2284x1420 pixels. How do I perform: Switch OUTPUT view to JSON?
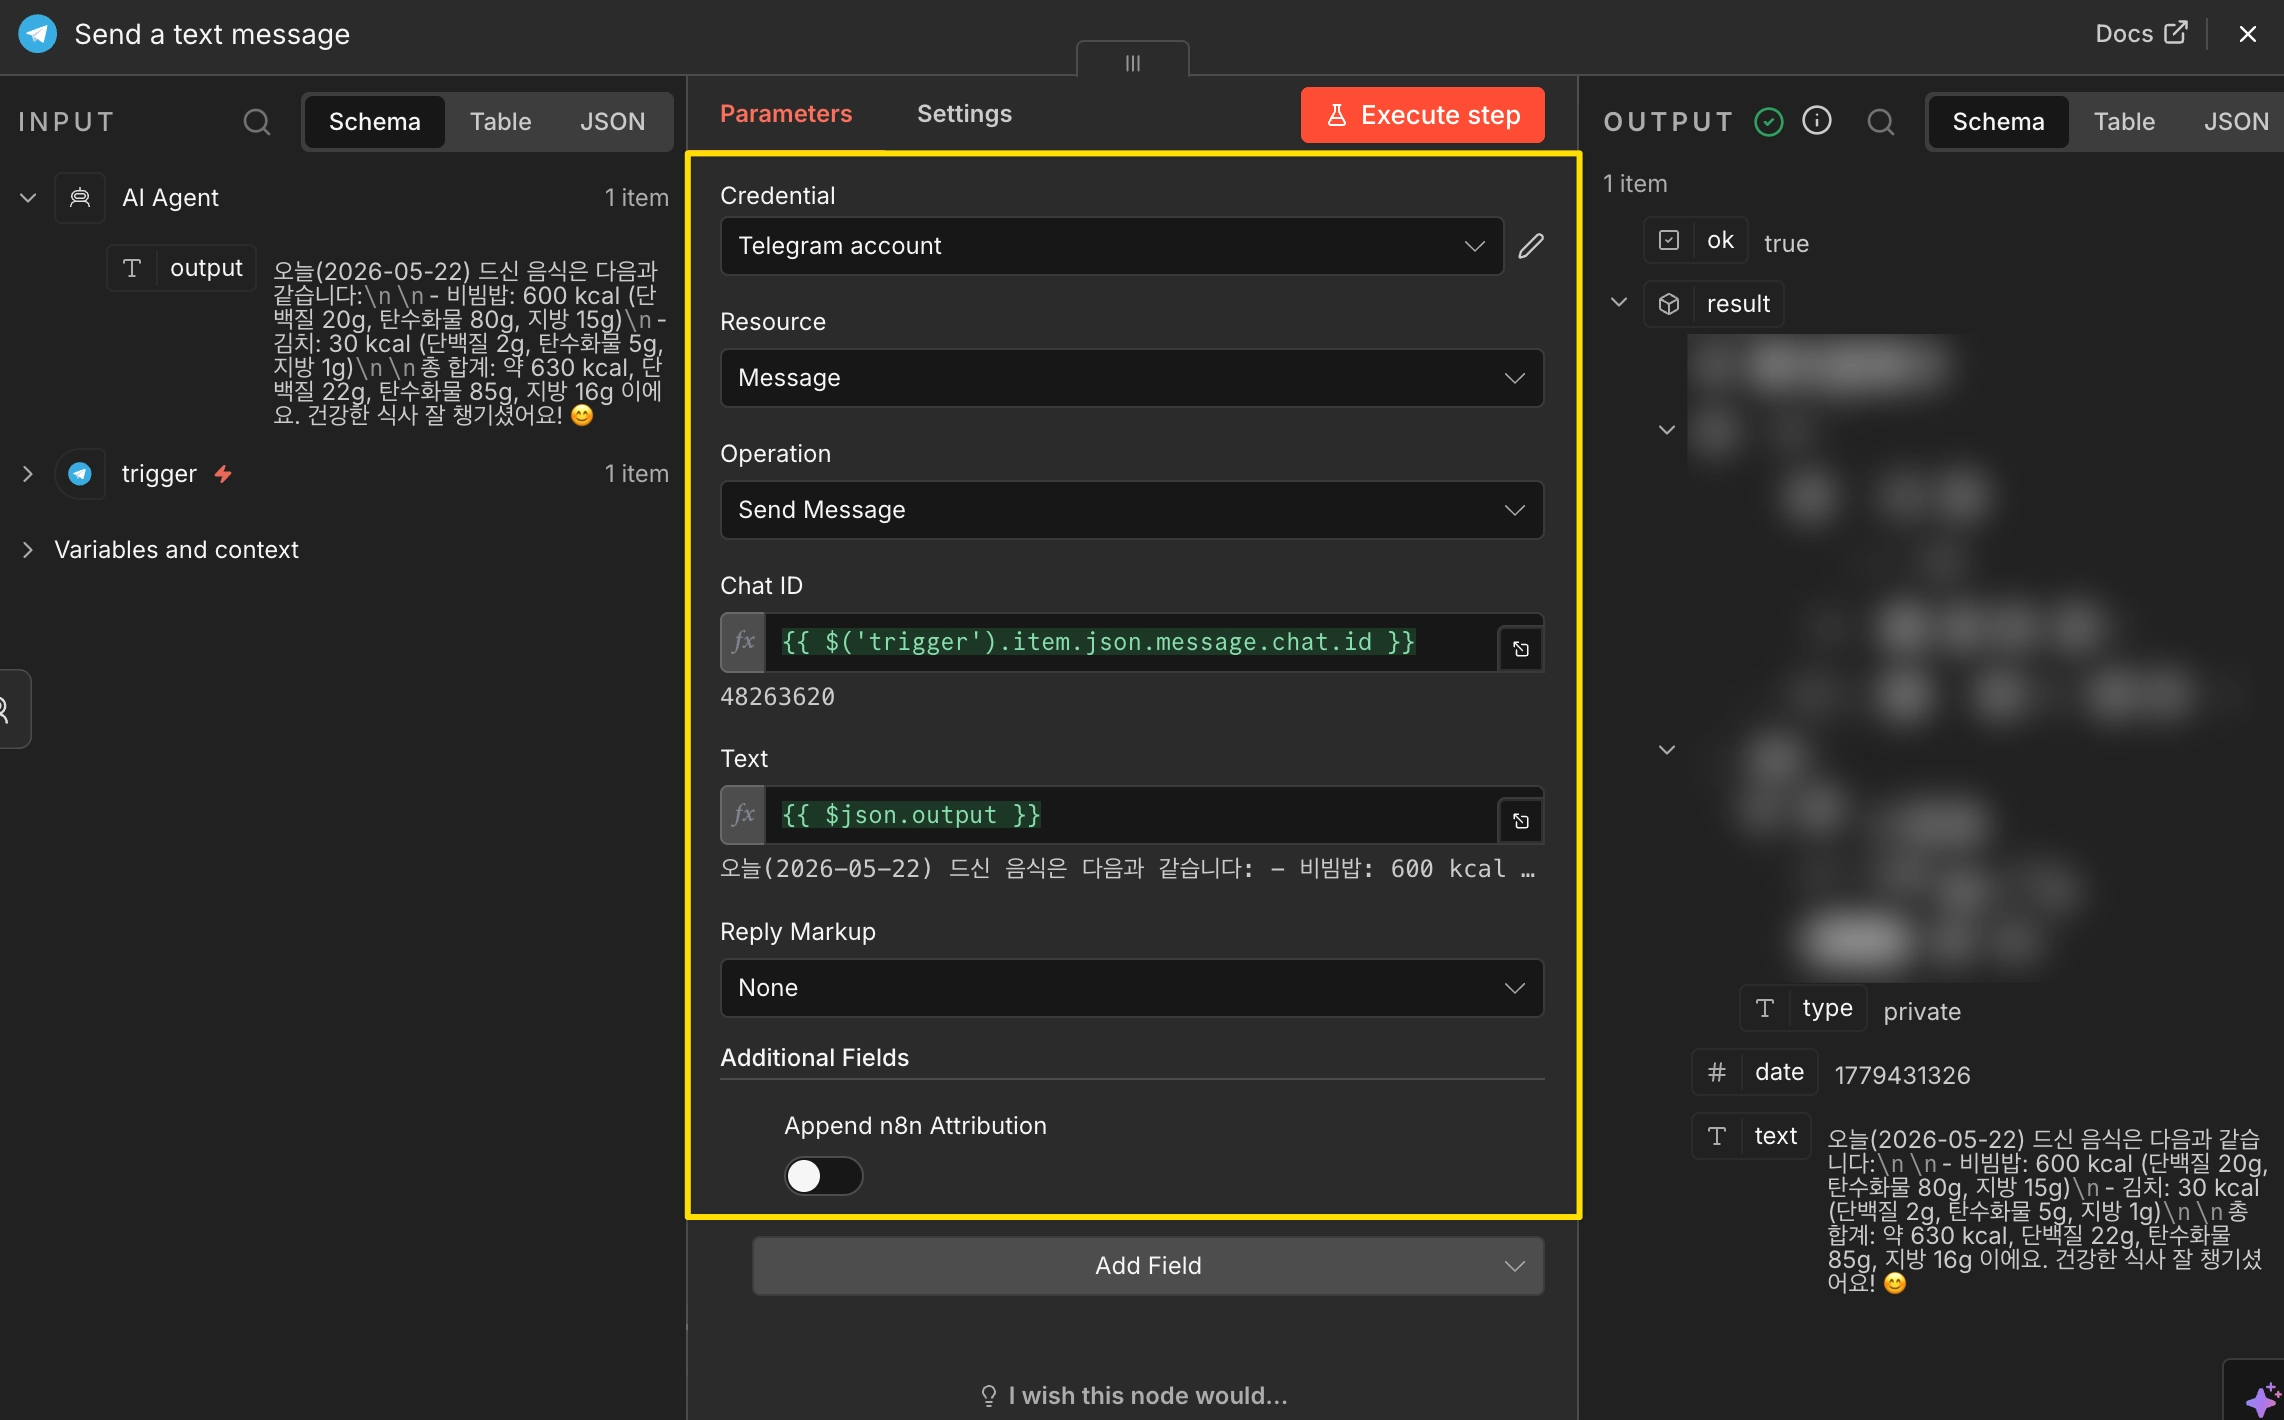[2236, 122]
